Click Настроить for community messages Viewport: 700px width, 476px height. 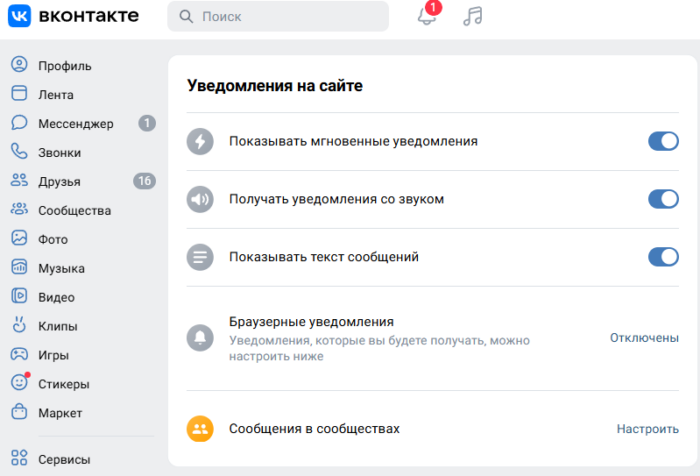point(648,429)
